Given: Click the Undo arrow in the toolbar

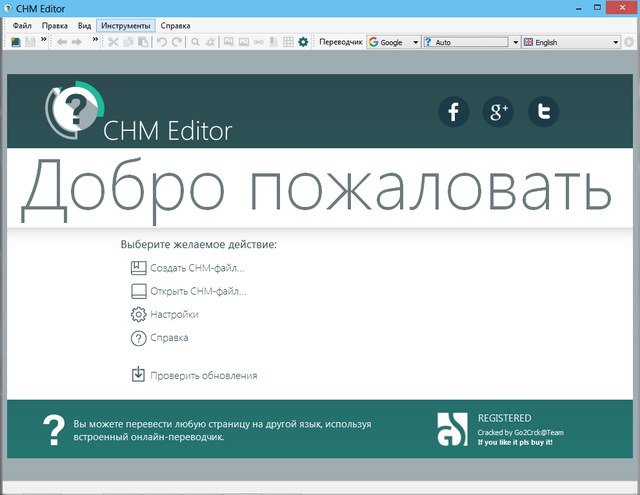Looking at the screenshot, I should (x=162, y=42).
